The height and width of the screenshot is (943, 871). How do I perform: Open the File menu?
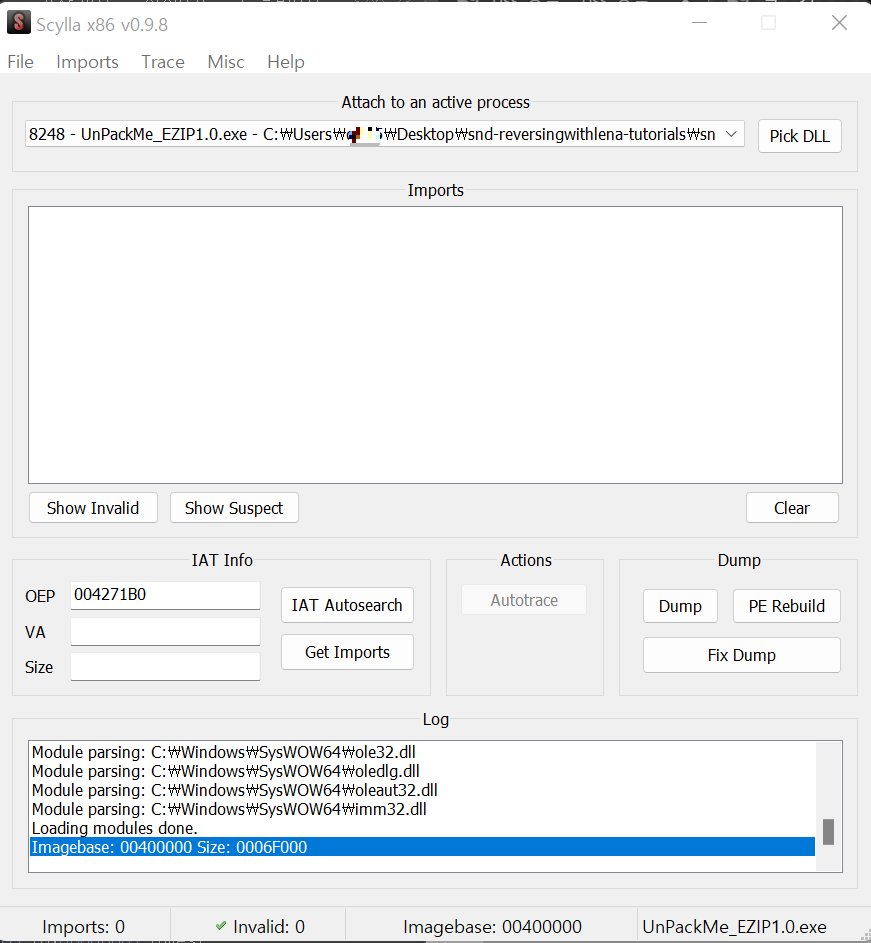click(x=20, y=62)
